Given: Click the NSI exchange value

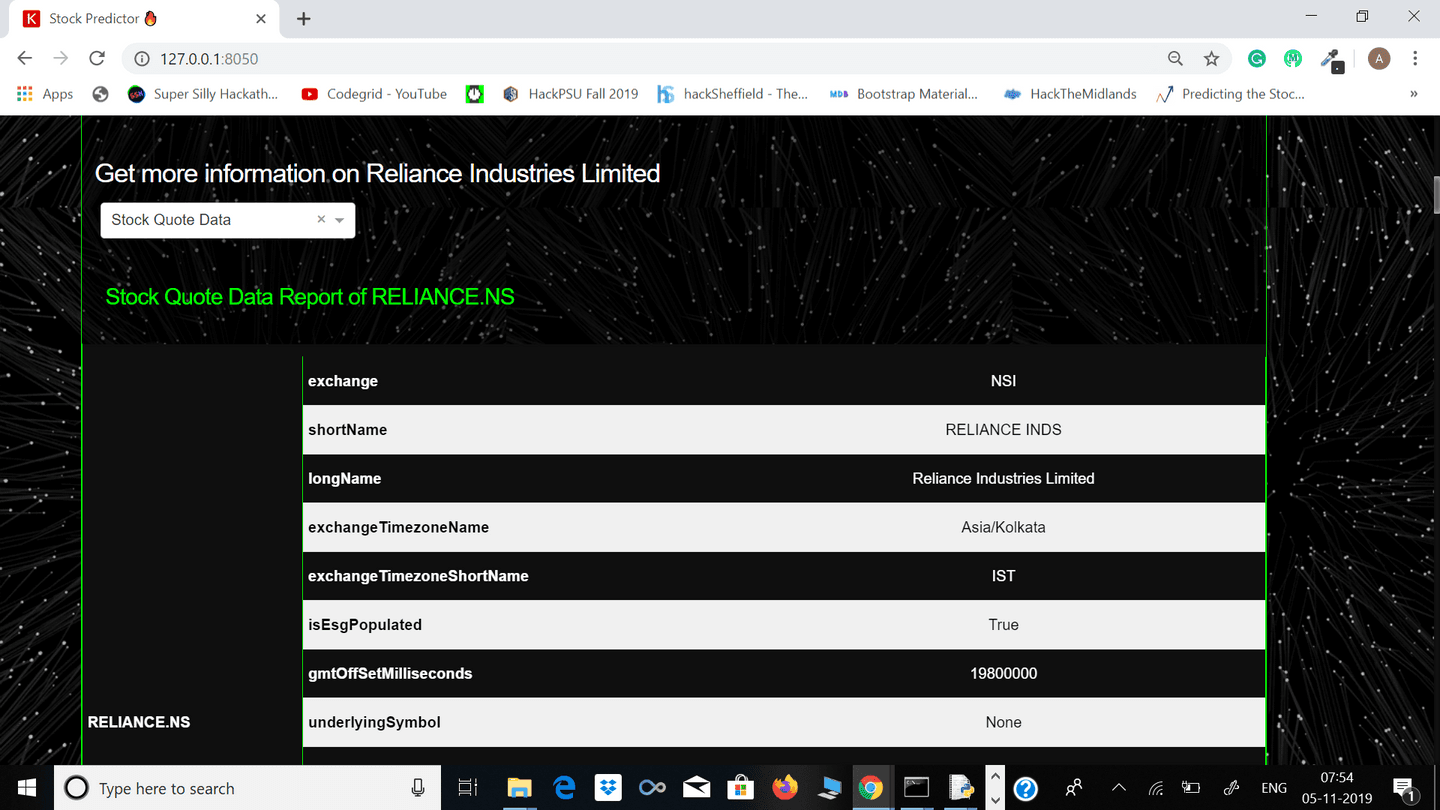Looking at the screenshot, I should [x=1003, y=381].
